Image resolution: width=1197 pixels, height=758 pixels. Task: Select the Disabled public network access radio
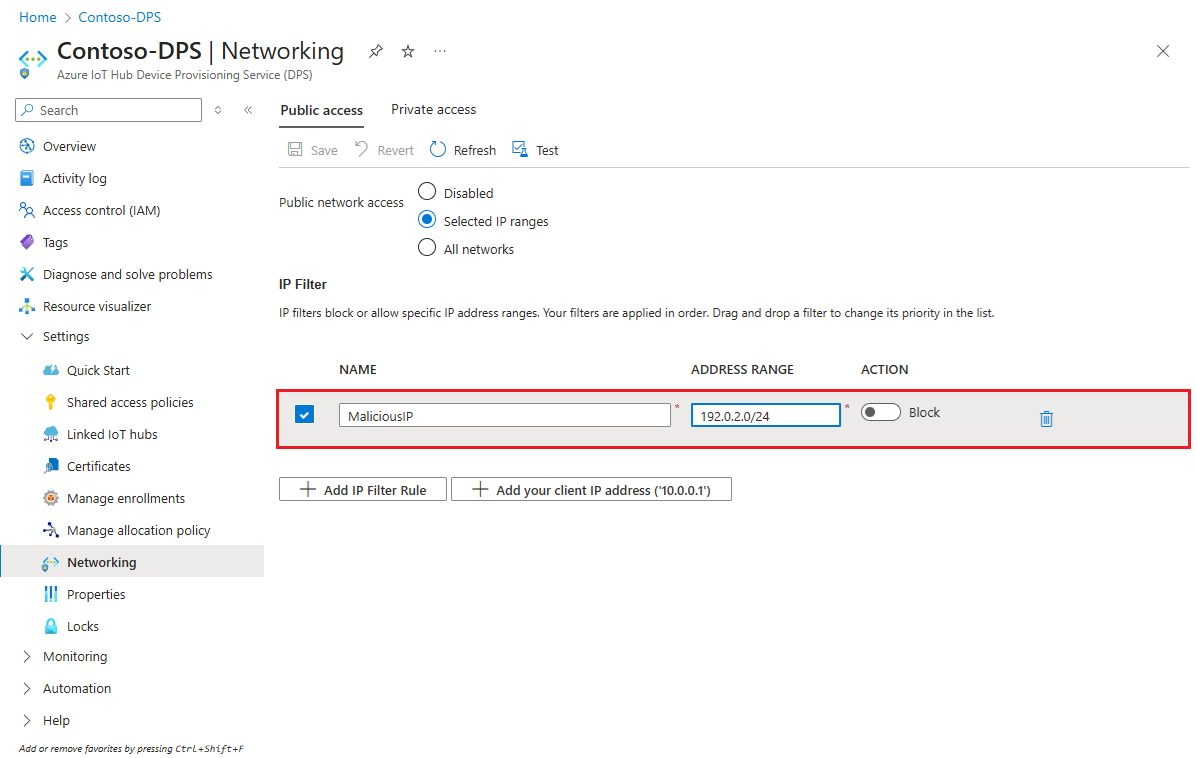[427, 192]
